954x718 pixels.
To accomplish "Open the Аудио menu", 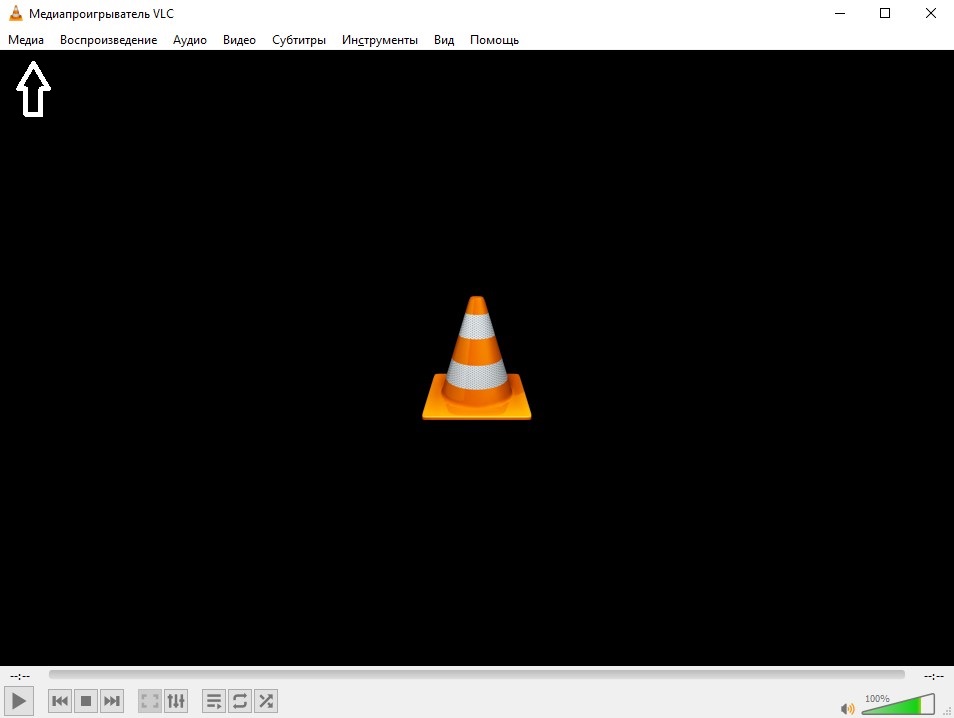I will pos(190,40).
